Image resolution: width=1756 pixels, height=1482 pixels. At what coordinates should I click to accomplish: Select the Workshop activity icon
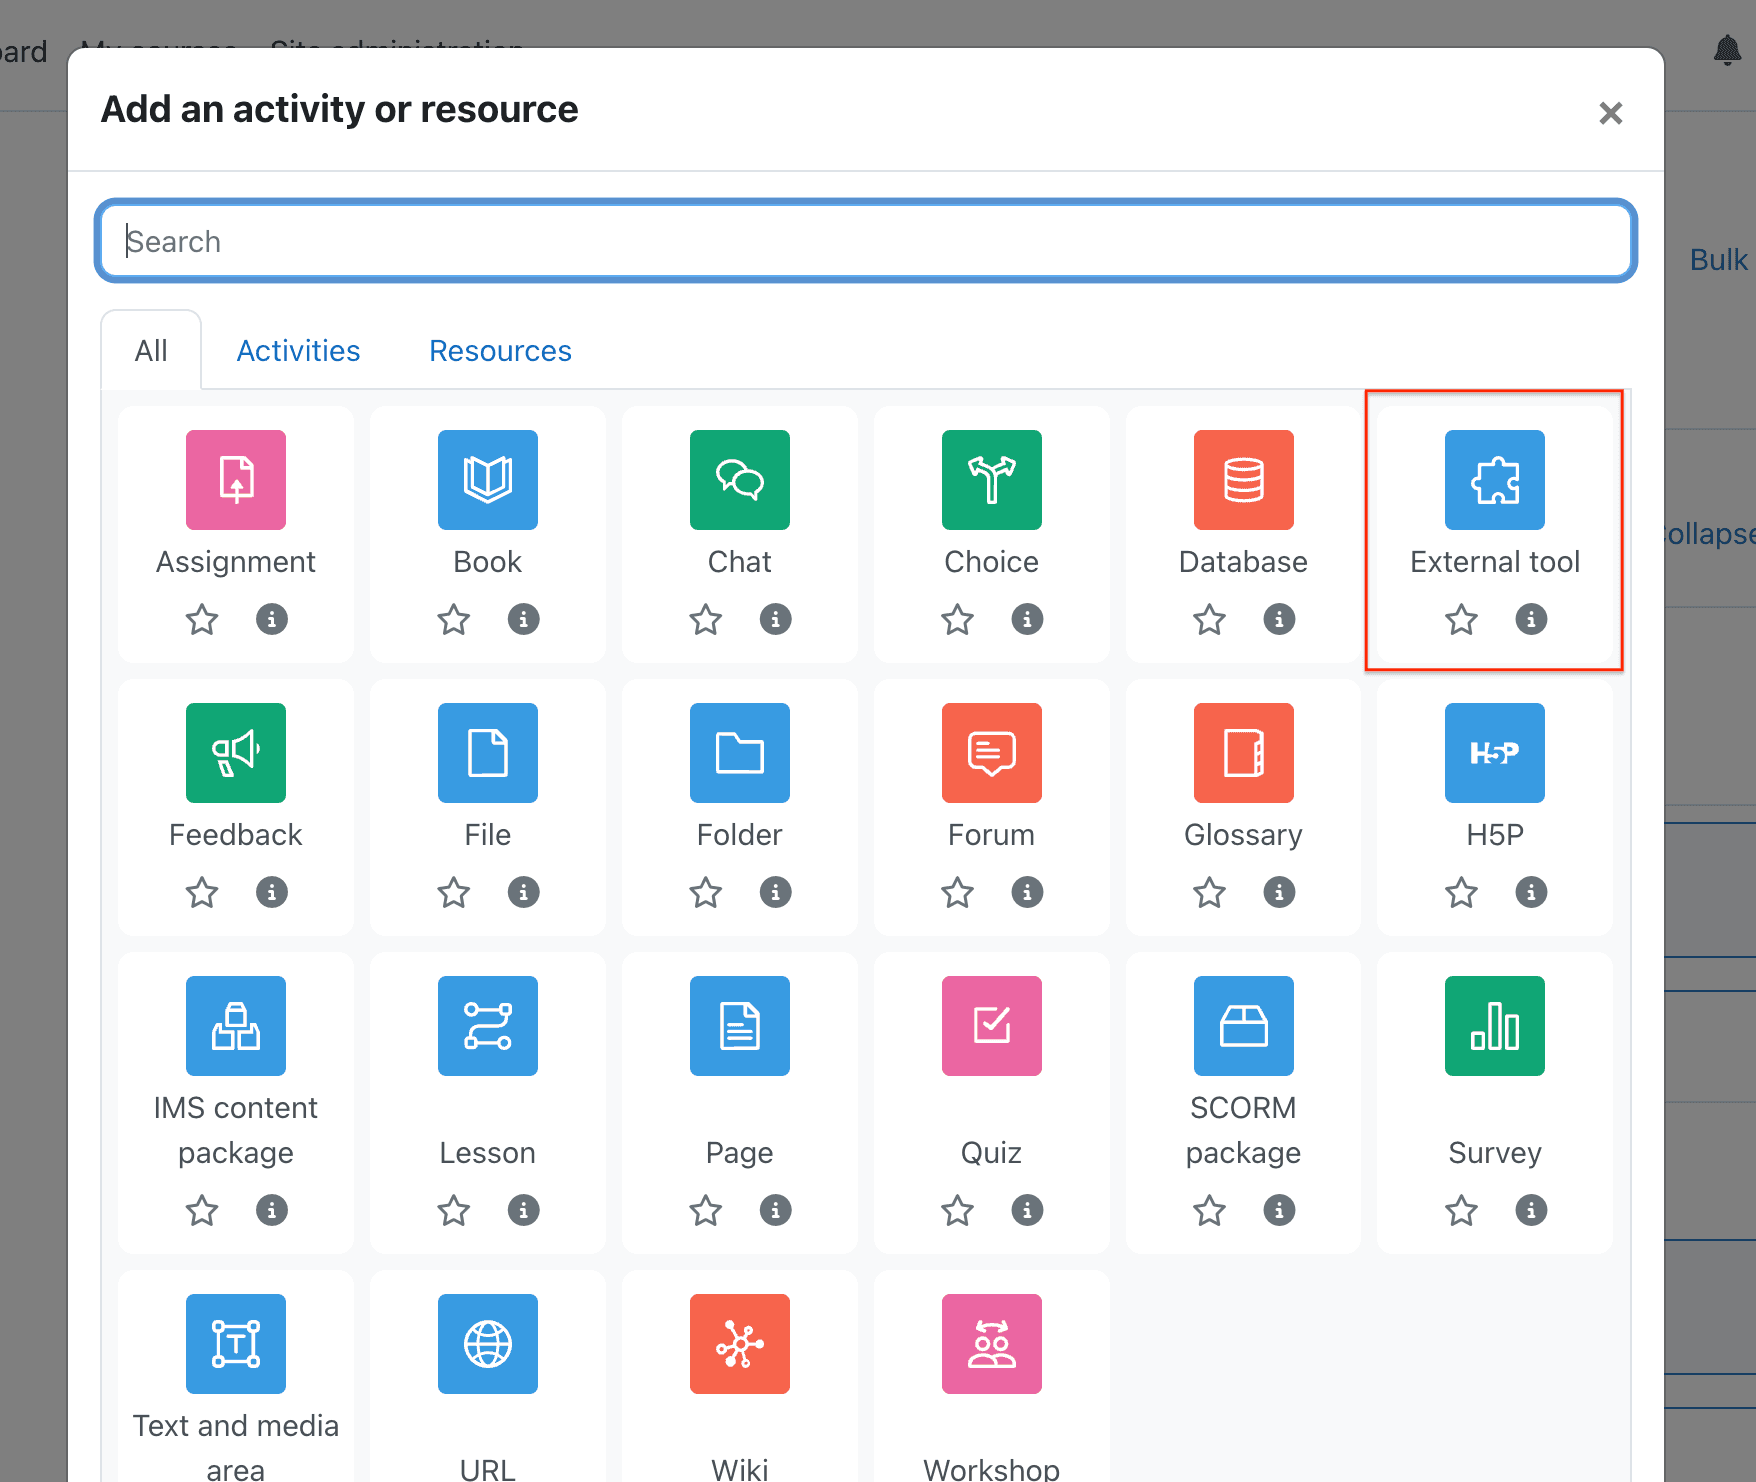pos(992,1344)
